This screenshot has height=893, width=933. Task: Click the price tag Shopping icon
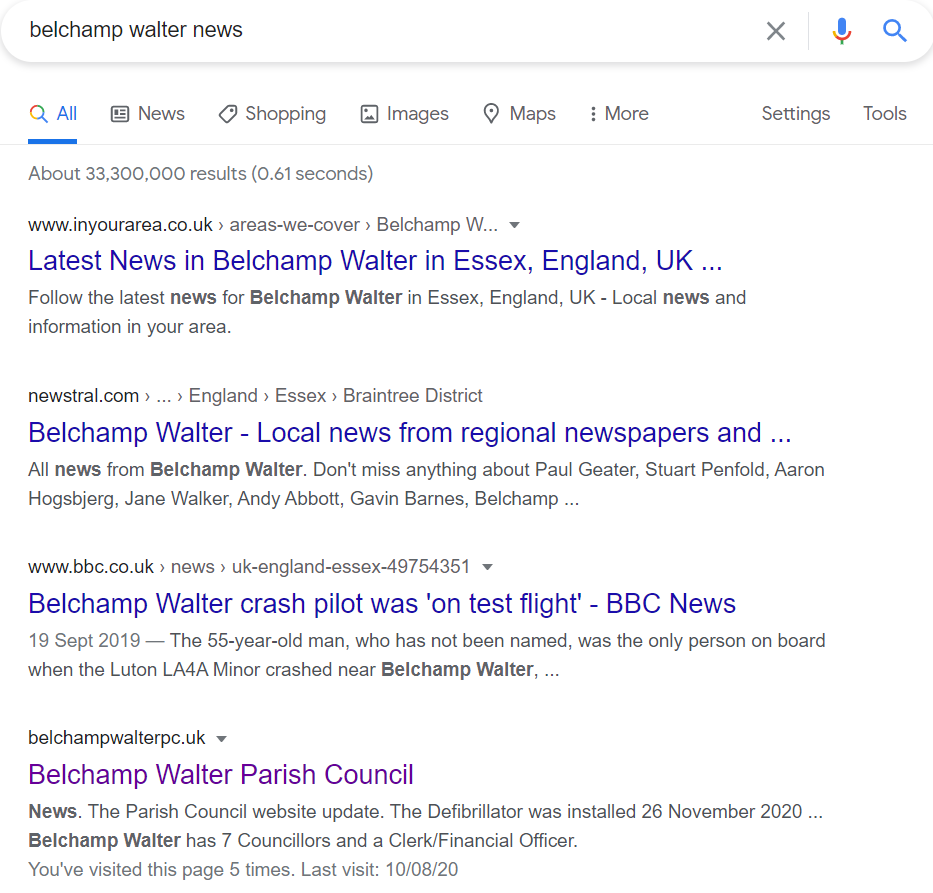click(x=227, y=114)
